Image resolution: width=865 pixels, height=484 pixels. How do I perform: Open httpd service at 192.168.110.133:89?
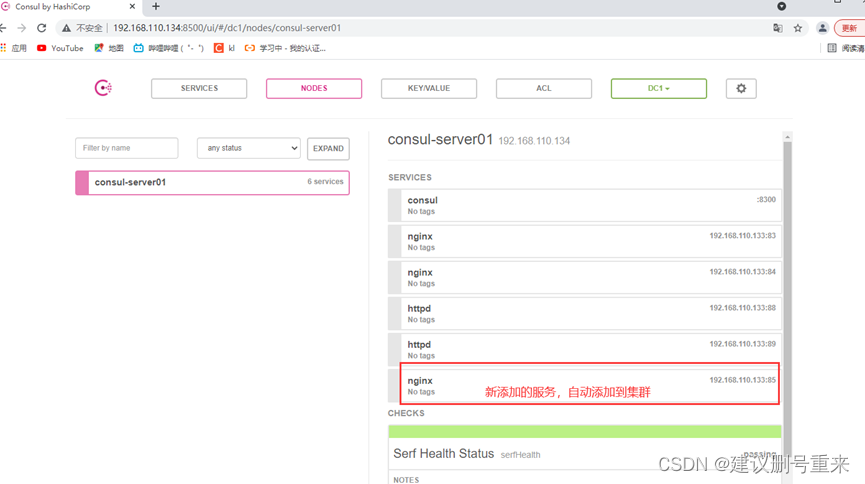tap(585, 349)
